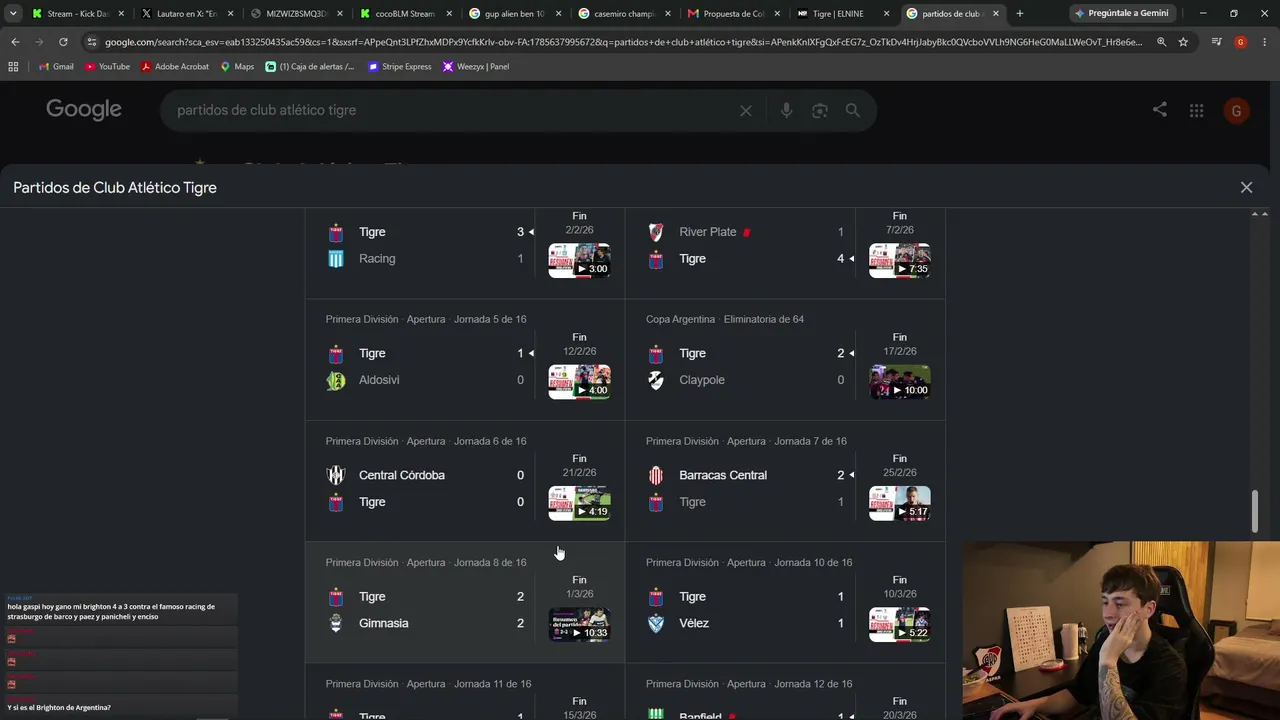Open the Google apps grid

point(1196,111)
